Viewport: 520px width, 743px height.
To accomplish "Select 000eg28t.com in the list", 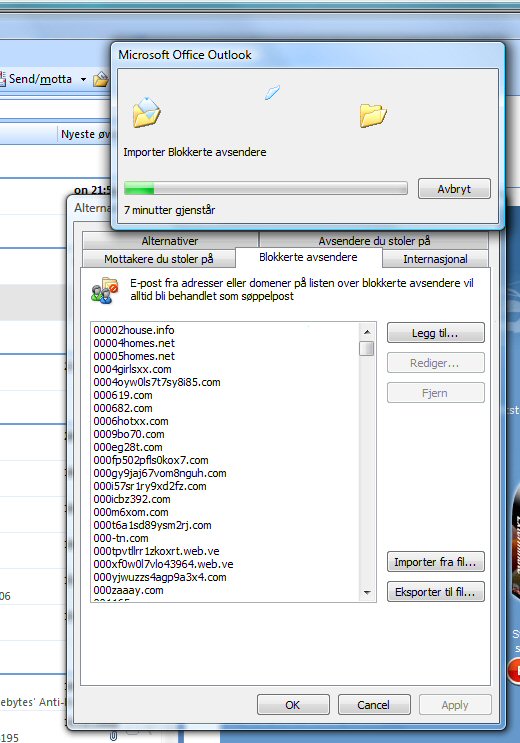I will click(x=128, y=447).
